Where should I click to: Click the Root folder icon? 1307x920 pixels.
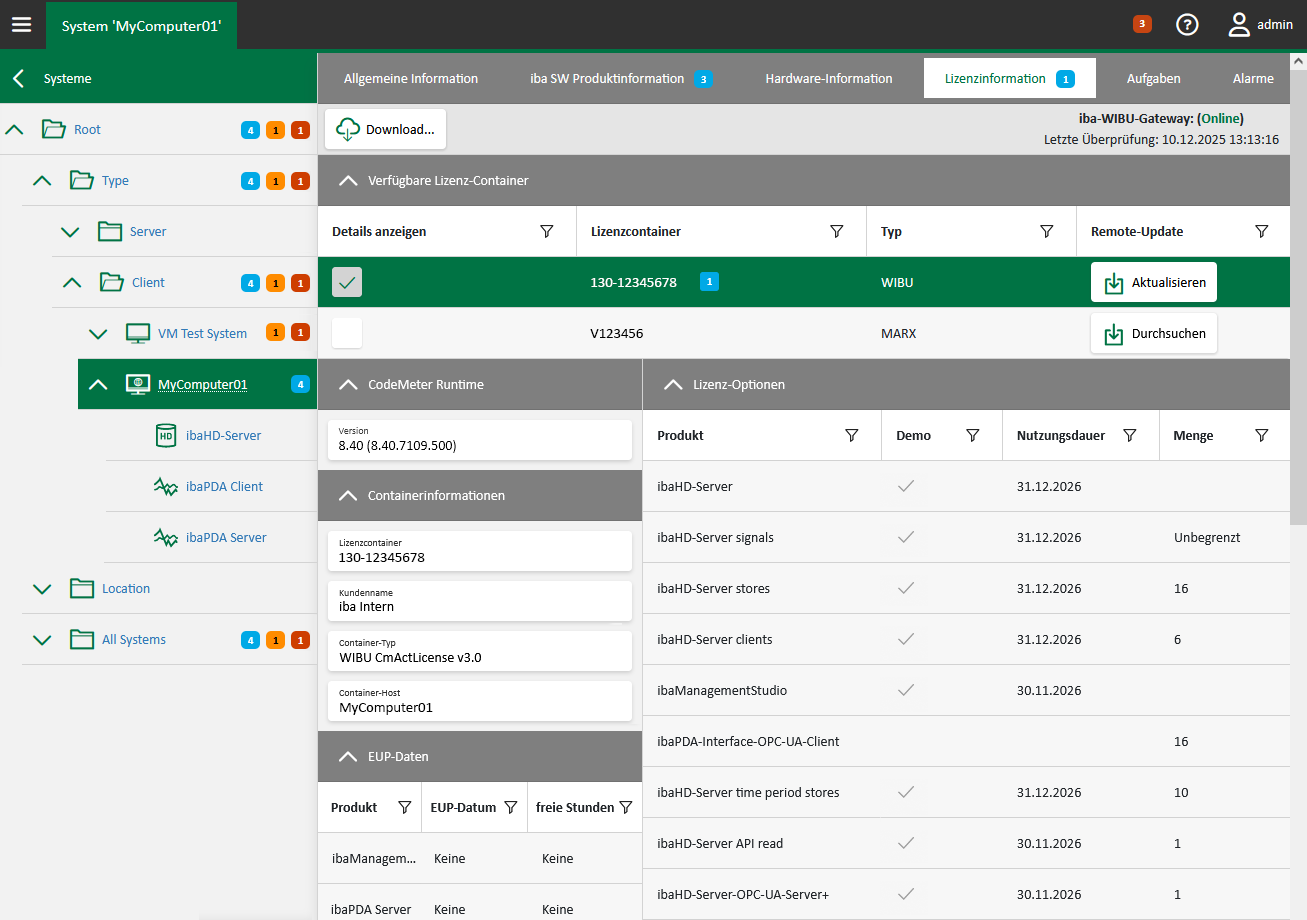coord(54,129)
